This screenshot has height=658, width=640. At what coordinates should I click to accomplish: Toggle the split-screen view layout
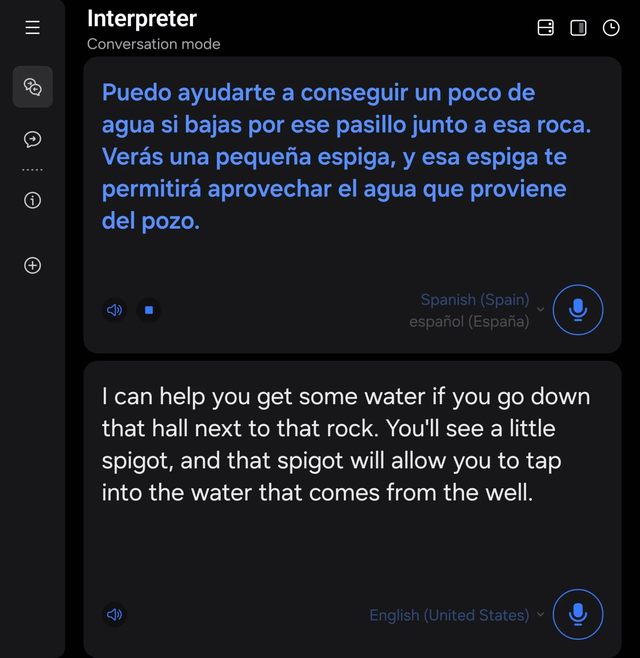[x=578, y=28]
